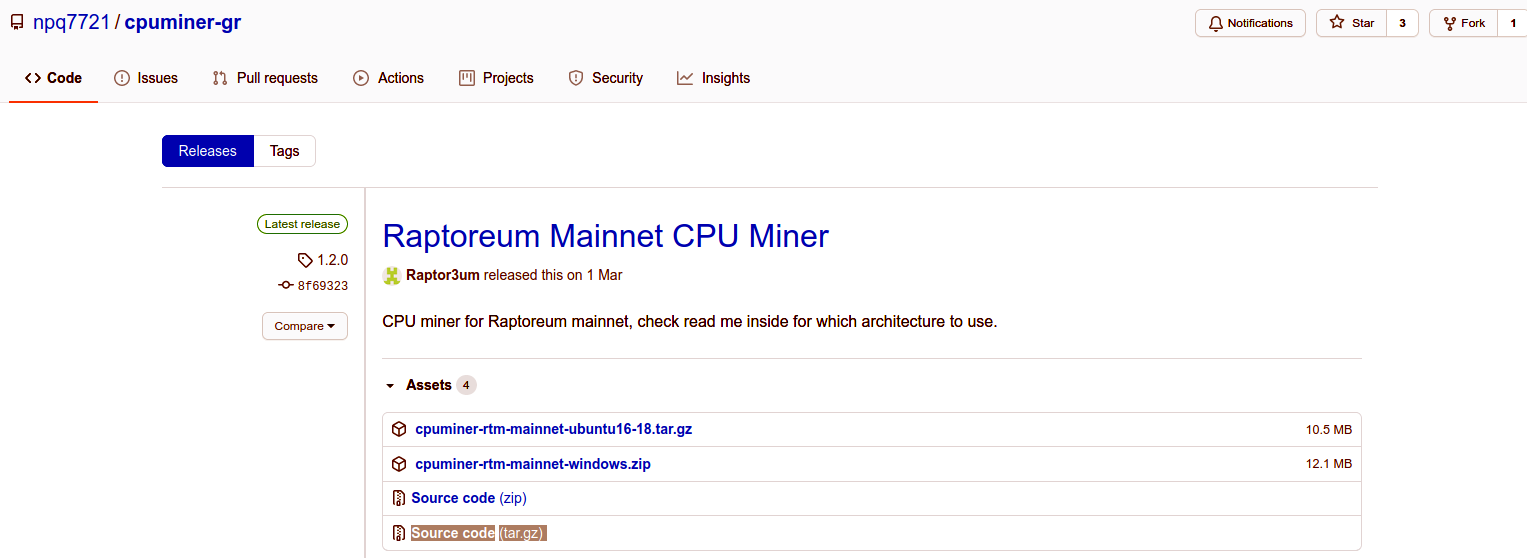The width and height of the screenshot is (1527, 558).
Task: Download cpuminer-rtm-mainnet-windows.zip
Action: point(533,464)
